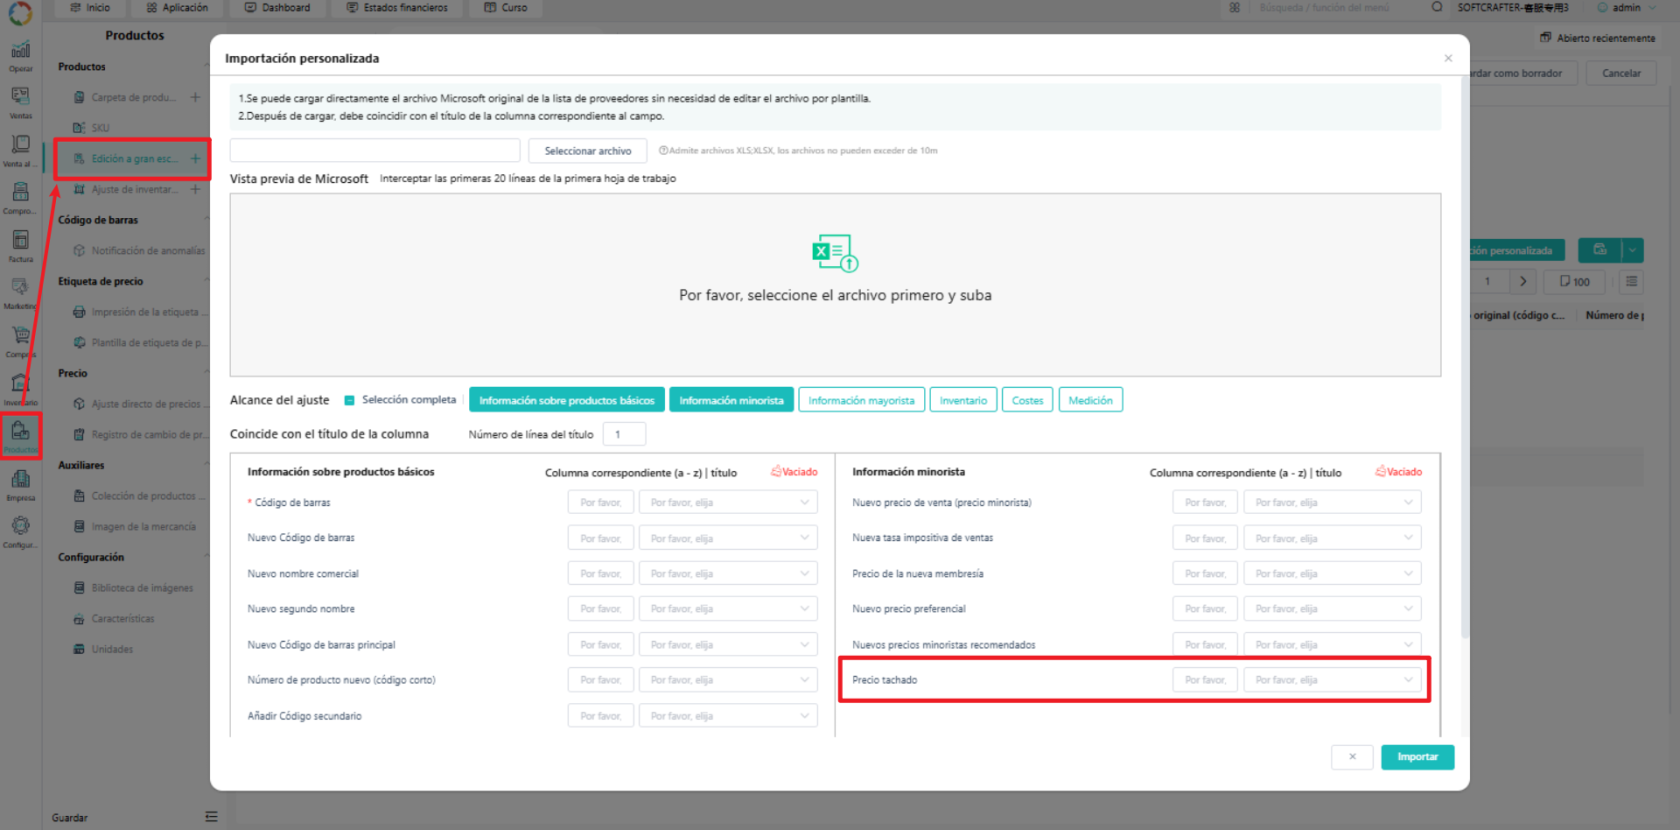
Task: Open the Configuración gear icon in sidebar
Action: 20,531
